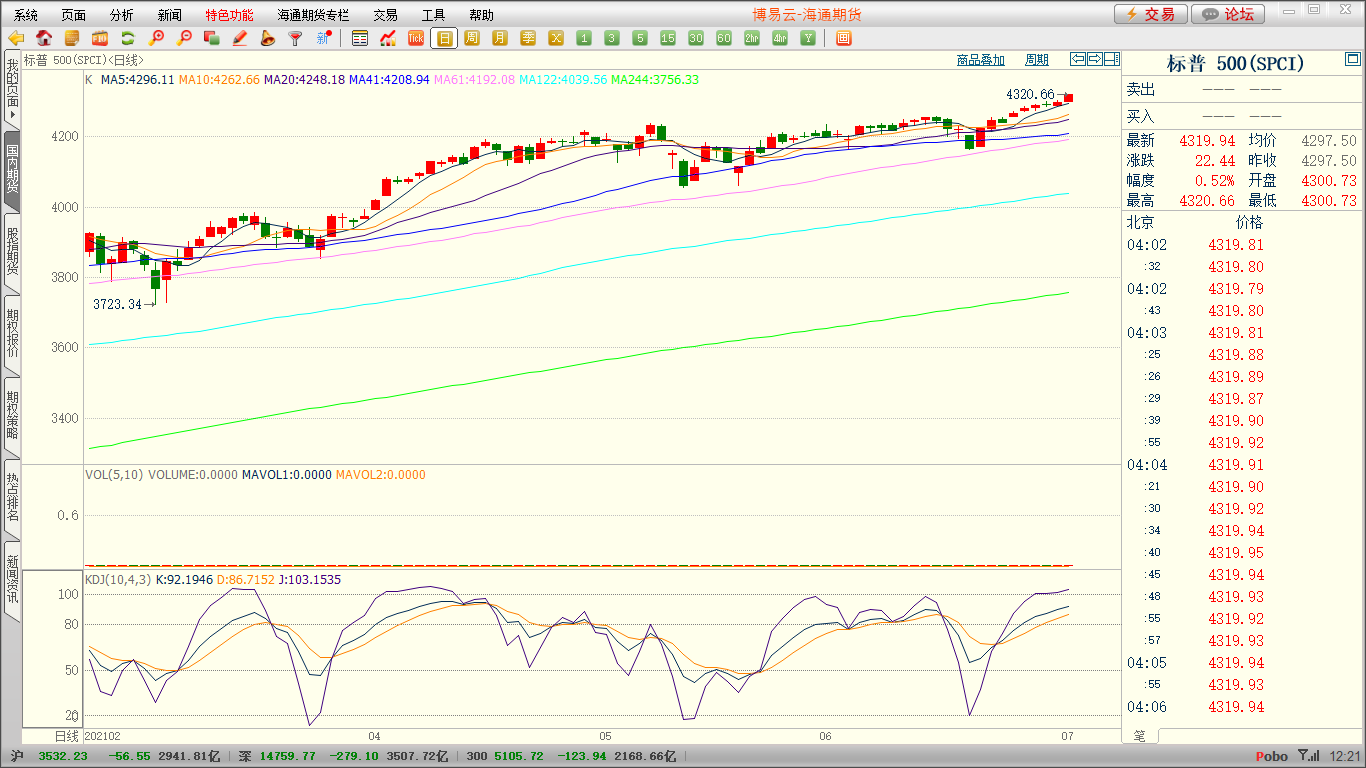Select the 期权报价 side tab

12,334
